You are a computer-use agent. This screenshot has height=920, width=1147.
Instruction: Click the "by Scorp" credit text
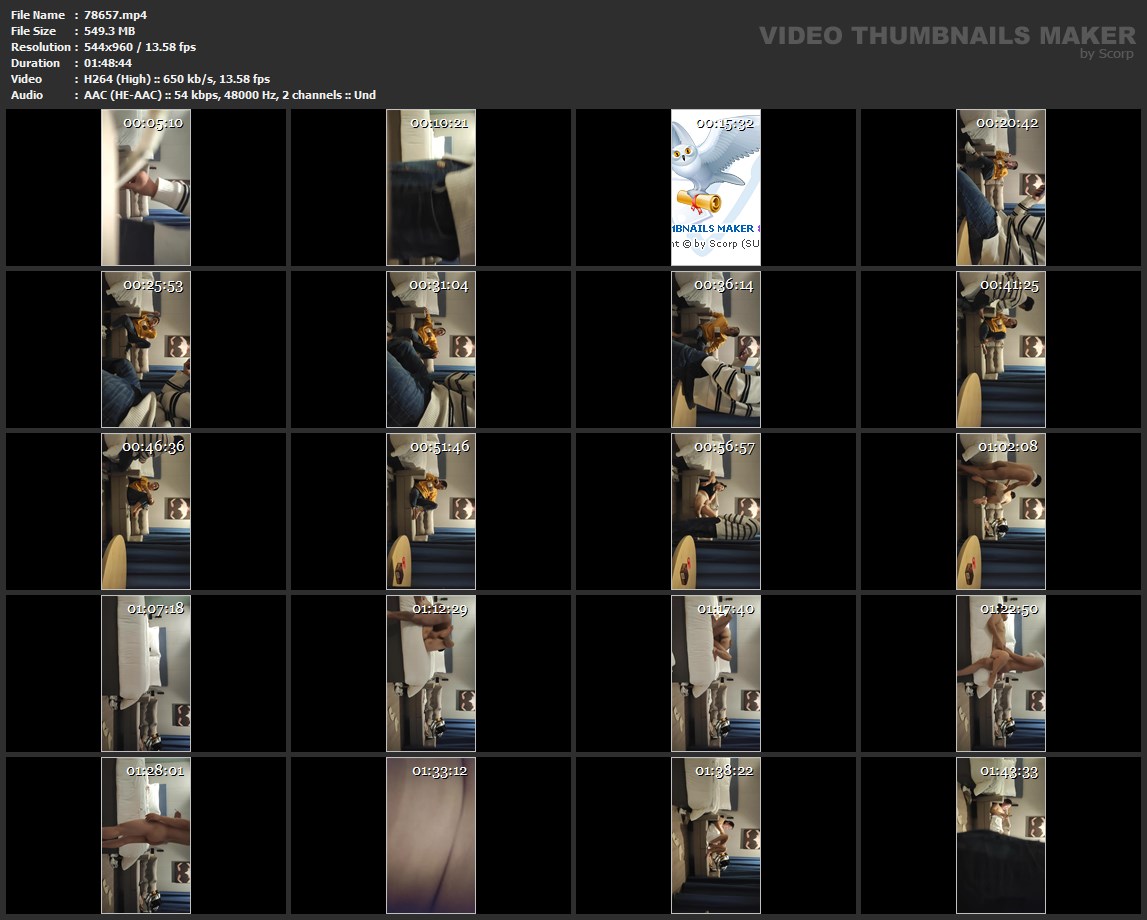click(1107, 54)
